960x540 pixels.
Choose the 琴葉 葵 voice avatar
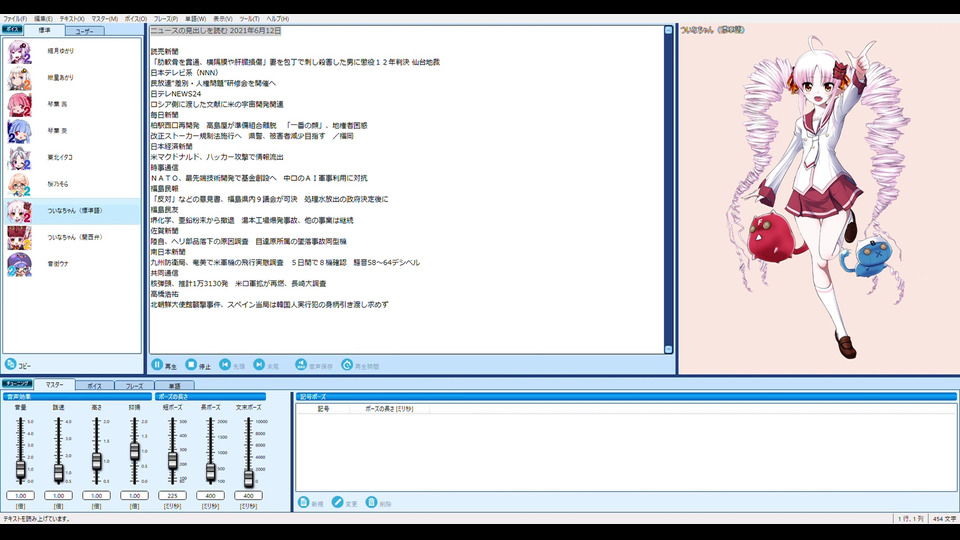pyautogui.click(x=20, y=131)
